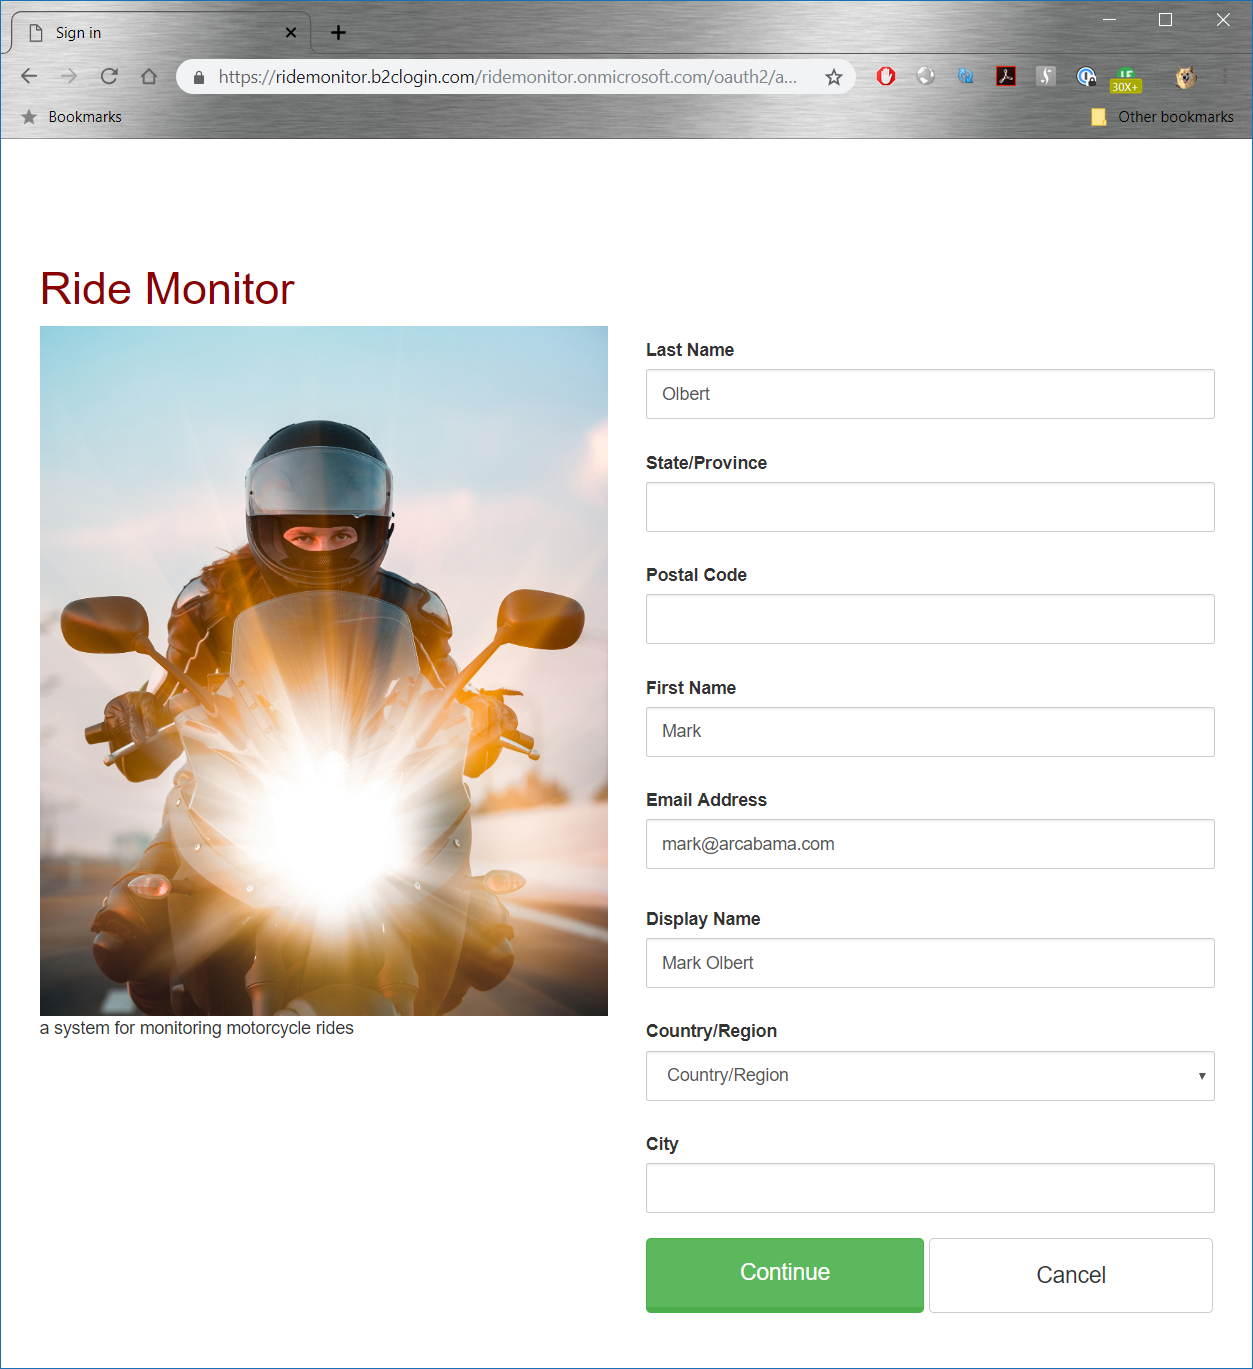Click the City field
Image resolution: width=1253 pixels, height=1369 pixels.
coord(930,1188)
